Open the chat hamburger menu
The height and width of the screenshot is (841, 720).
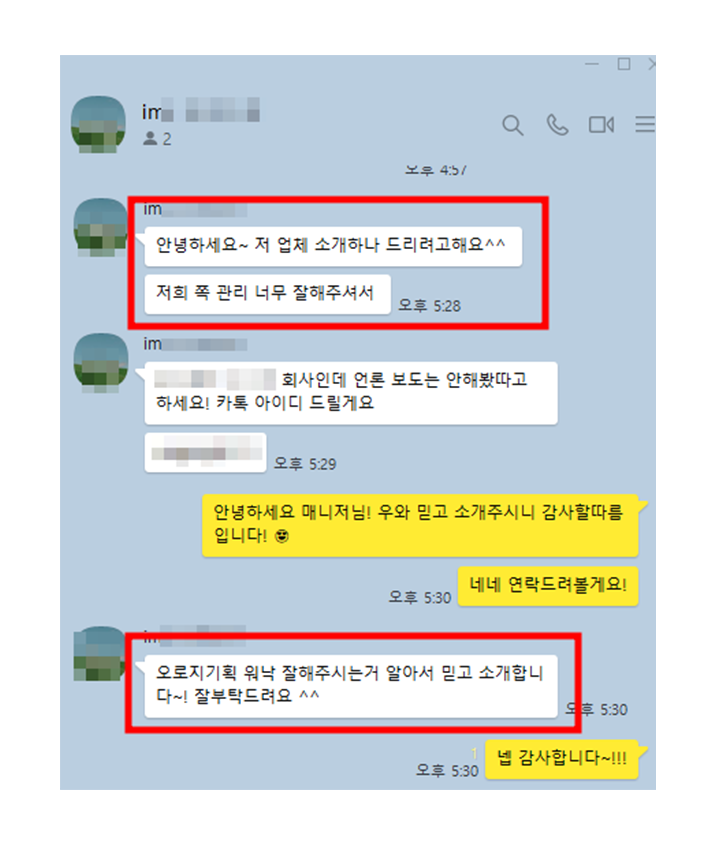click(x=645, y=124)
